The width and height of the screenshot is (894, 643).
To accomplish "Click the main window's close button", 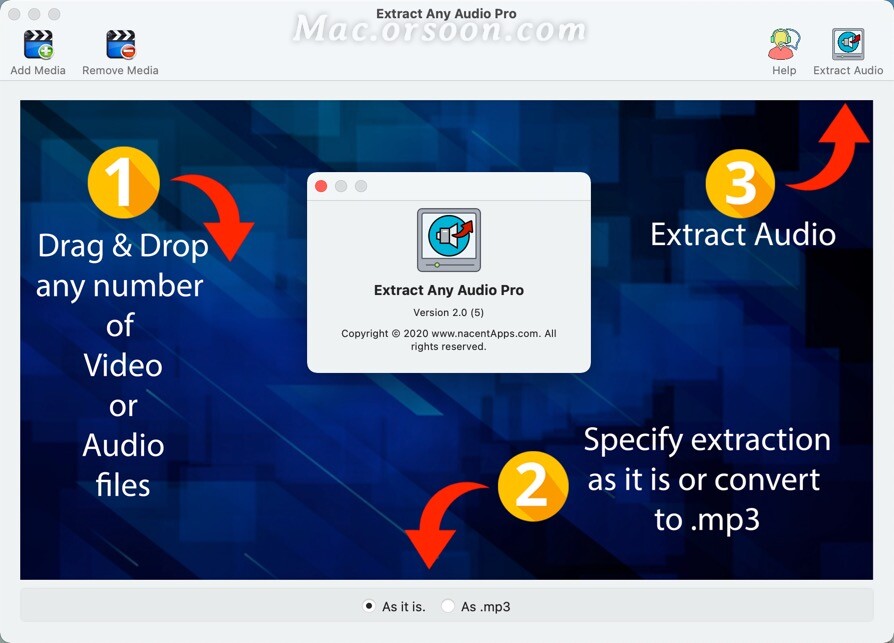I will point(14,14).
